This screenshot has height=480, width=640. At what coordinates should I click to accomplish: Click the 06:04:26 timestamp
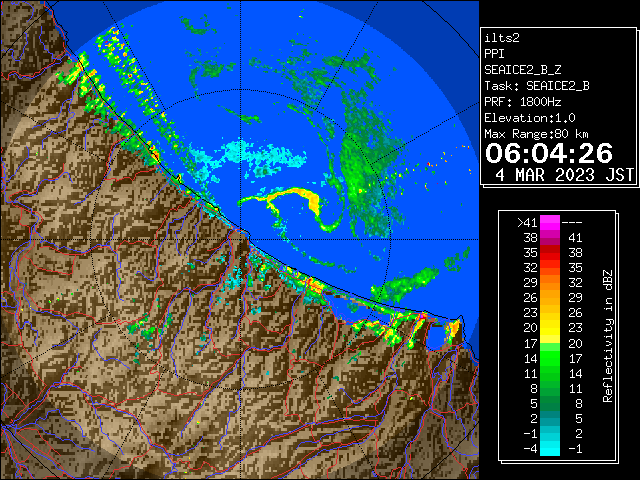[x=549, y=153]
